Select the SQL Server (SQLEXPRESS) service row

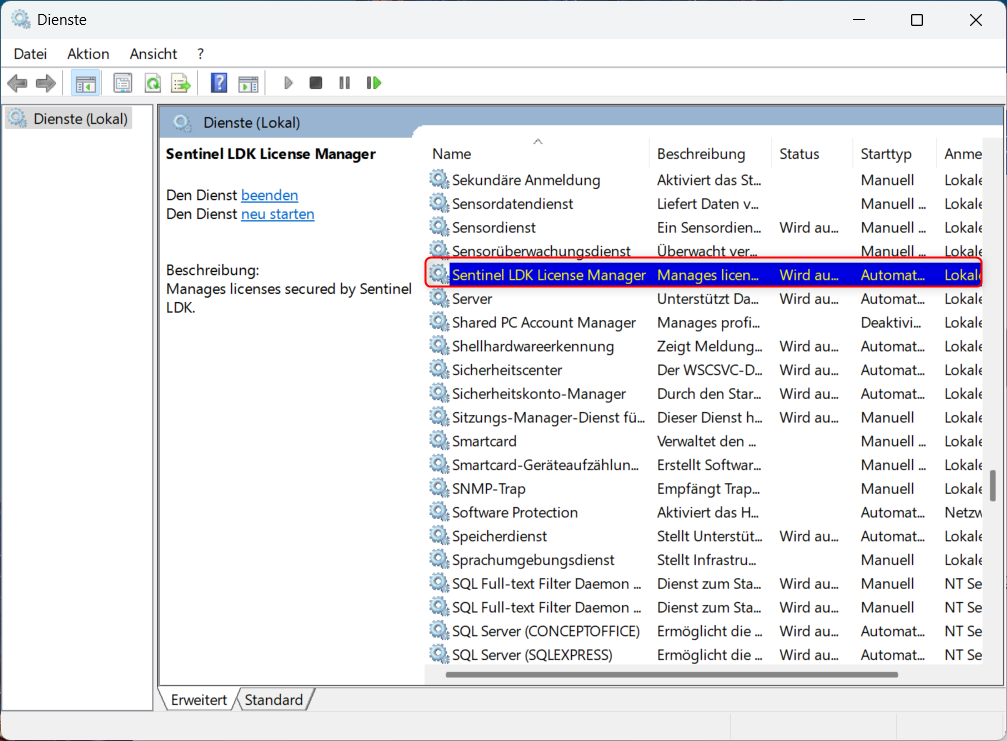[x=531, y=655]
